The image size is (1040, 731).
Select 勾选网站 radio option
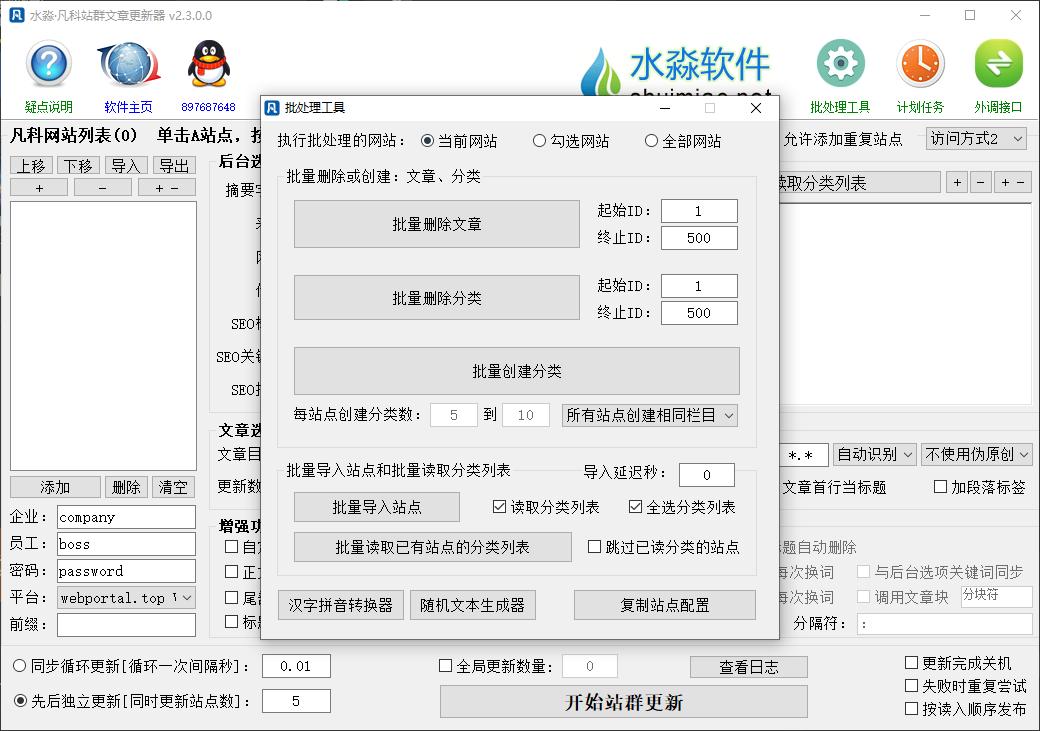pos(571,141)
